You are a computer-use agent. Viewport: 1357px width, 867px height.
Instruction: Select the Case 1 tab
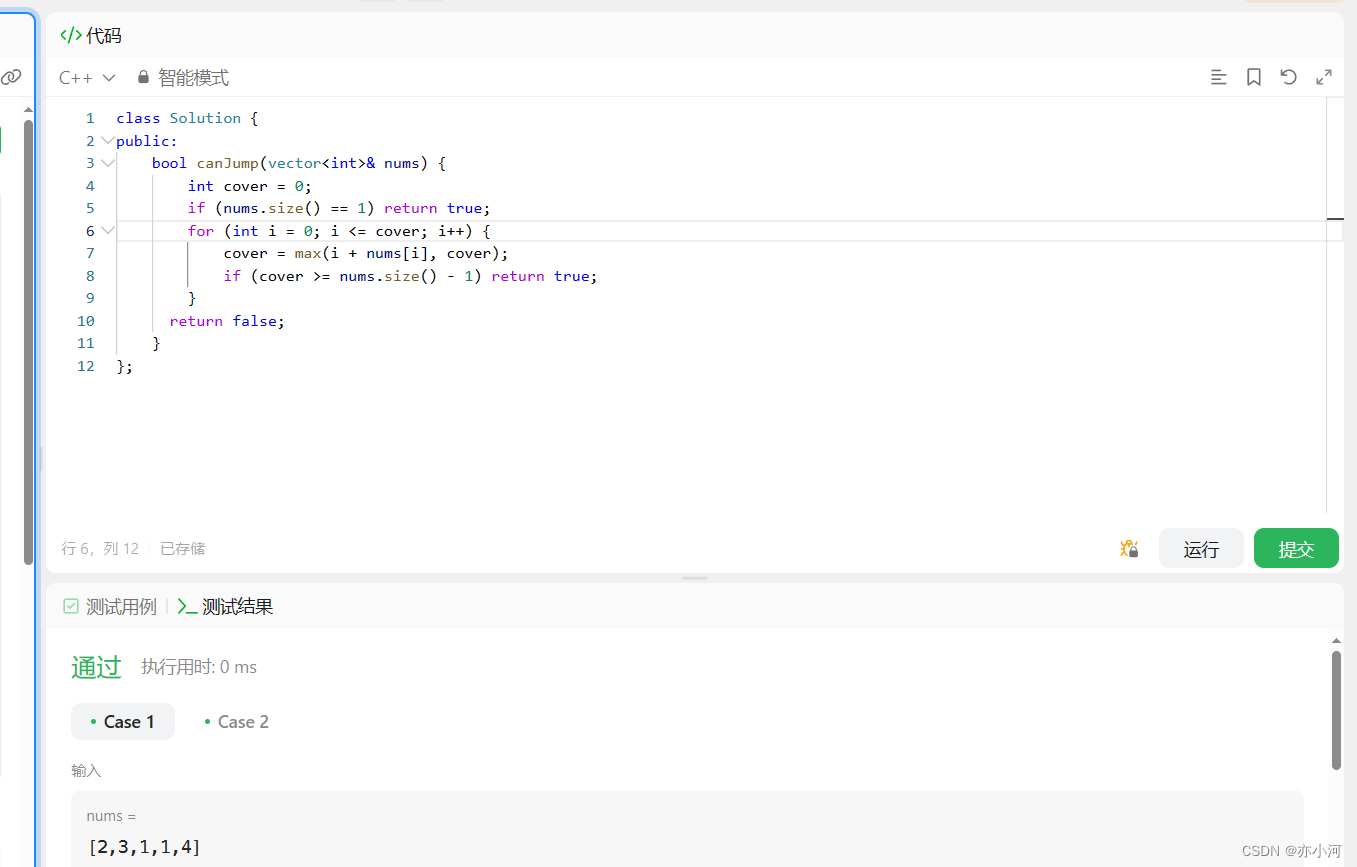123,722
